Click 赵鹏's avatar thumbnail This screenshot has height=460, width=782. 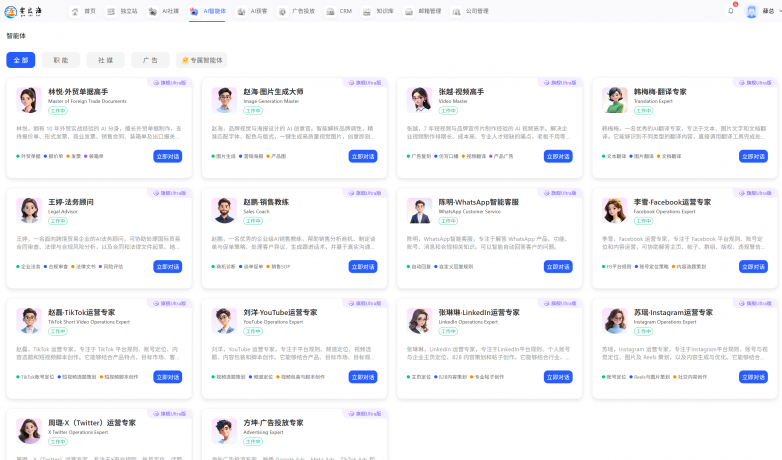coord(224,210)
